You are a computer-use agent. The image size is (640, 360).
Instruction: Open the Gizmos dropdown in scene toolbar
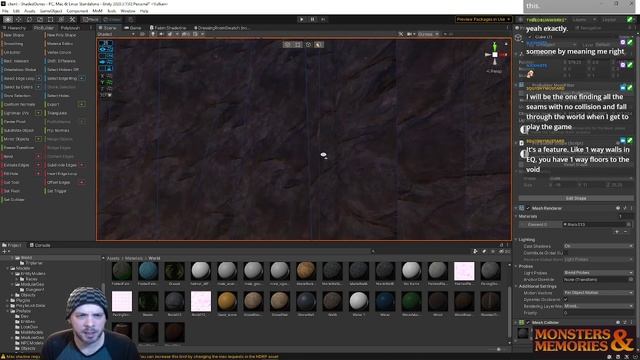pos(427,34)
